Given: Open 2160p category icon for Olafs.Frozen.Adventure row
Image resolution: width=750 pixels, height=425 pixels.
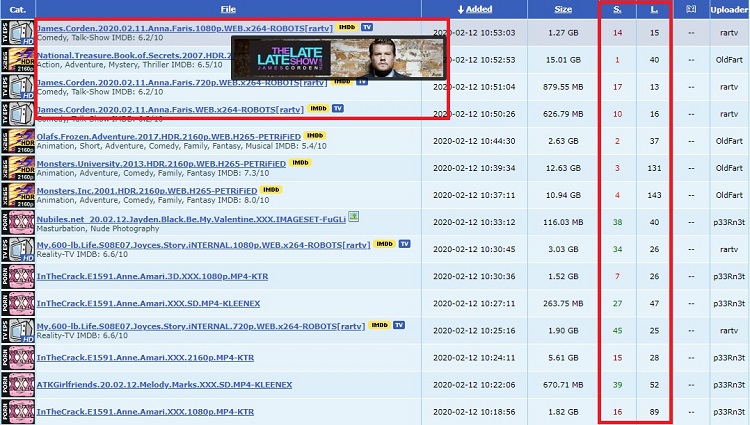Looking at the screenshot, I should (18, 141).
